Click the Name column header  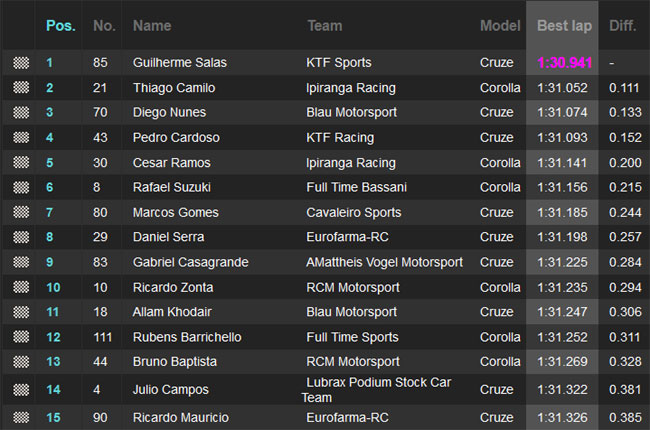tap(152, 26)
